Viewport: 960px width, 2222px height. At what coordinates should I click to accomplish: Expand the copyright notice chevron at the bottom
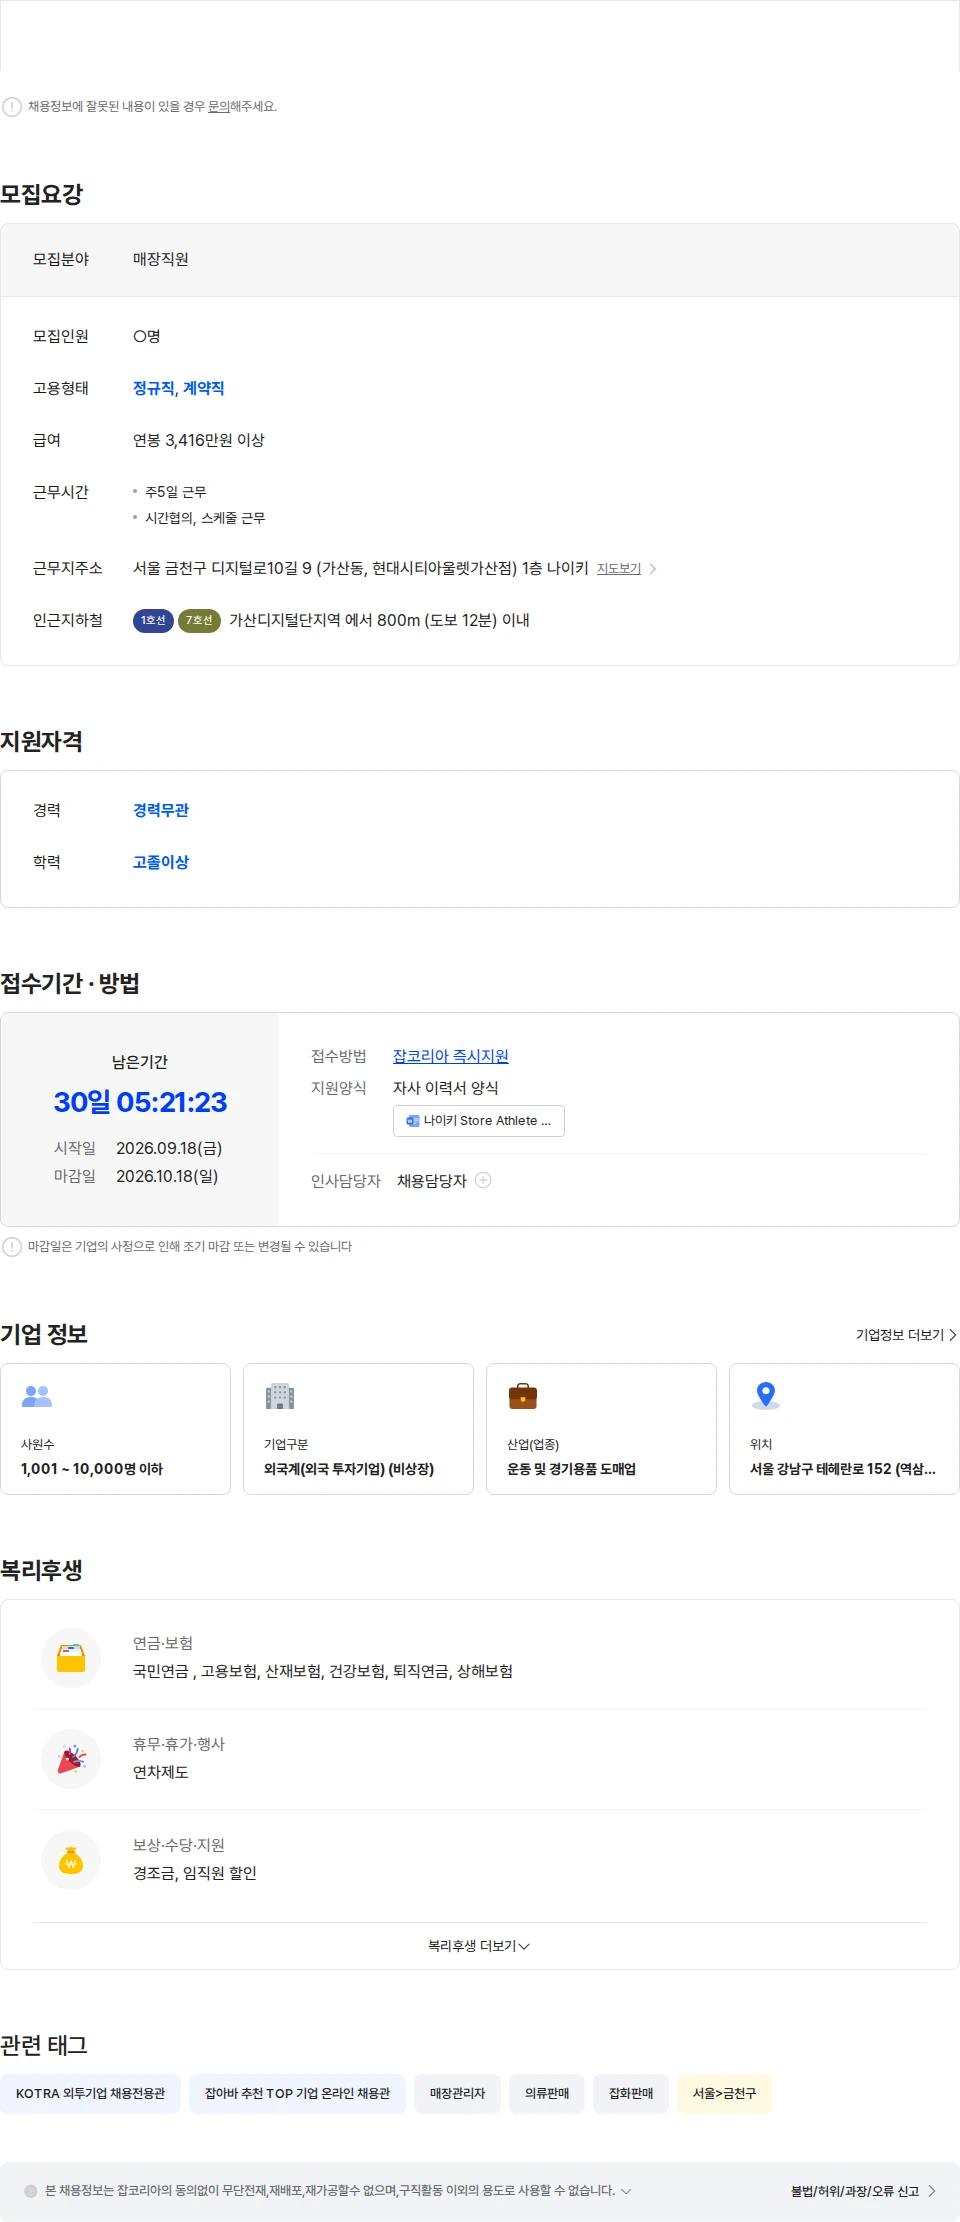(x=626, y=2191)
